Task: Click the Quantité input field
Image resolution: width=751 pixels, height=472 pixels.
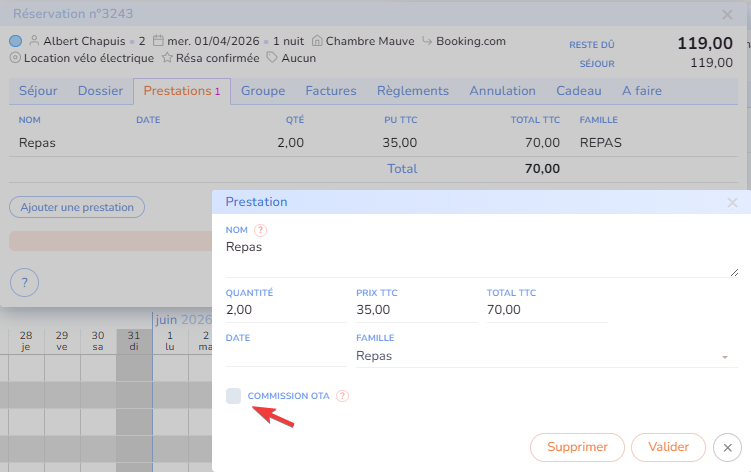Action: pyautogui.click(x=286, y=310)
